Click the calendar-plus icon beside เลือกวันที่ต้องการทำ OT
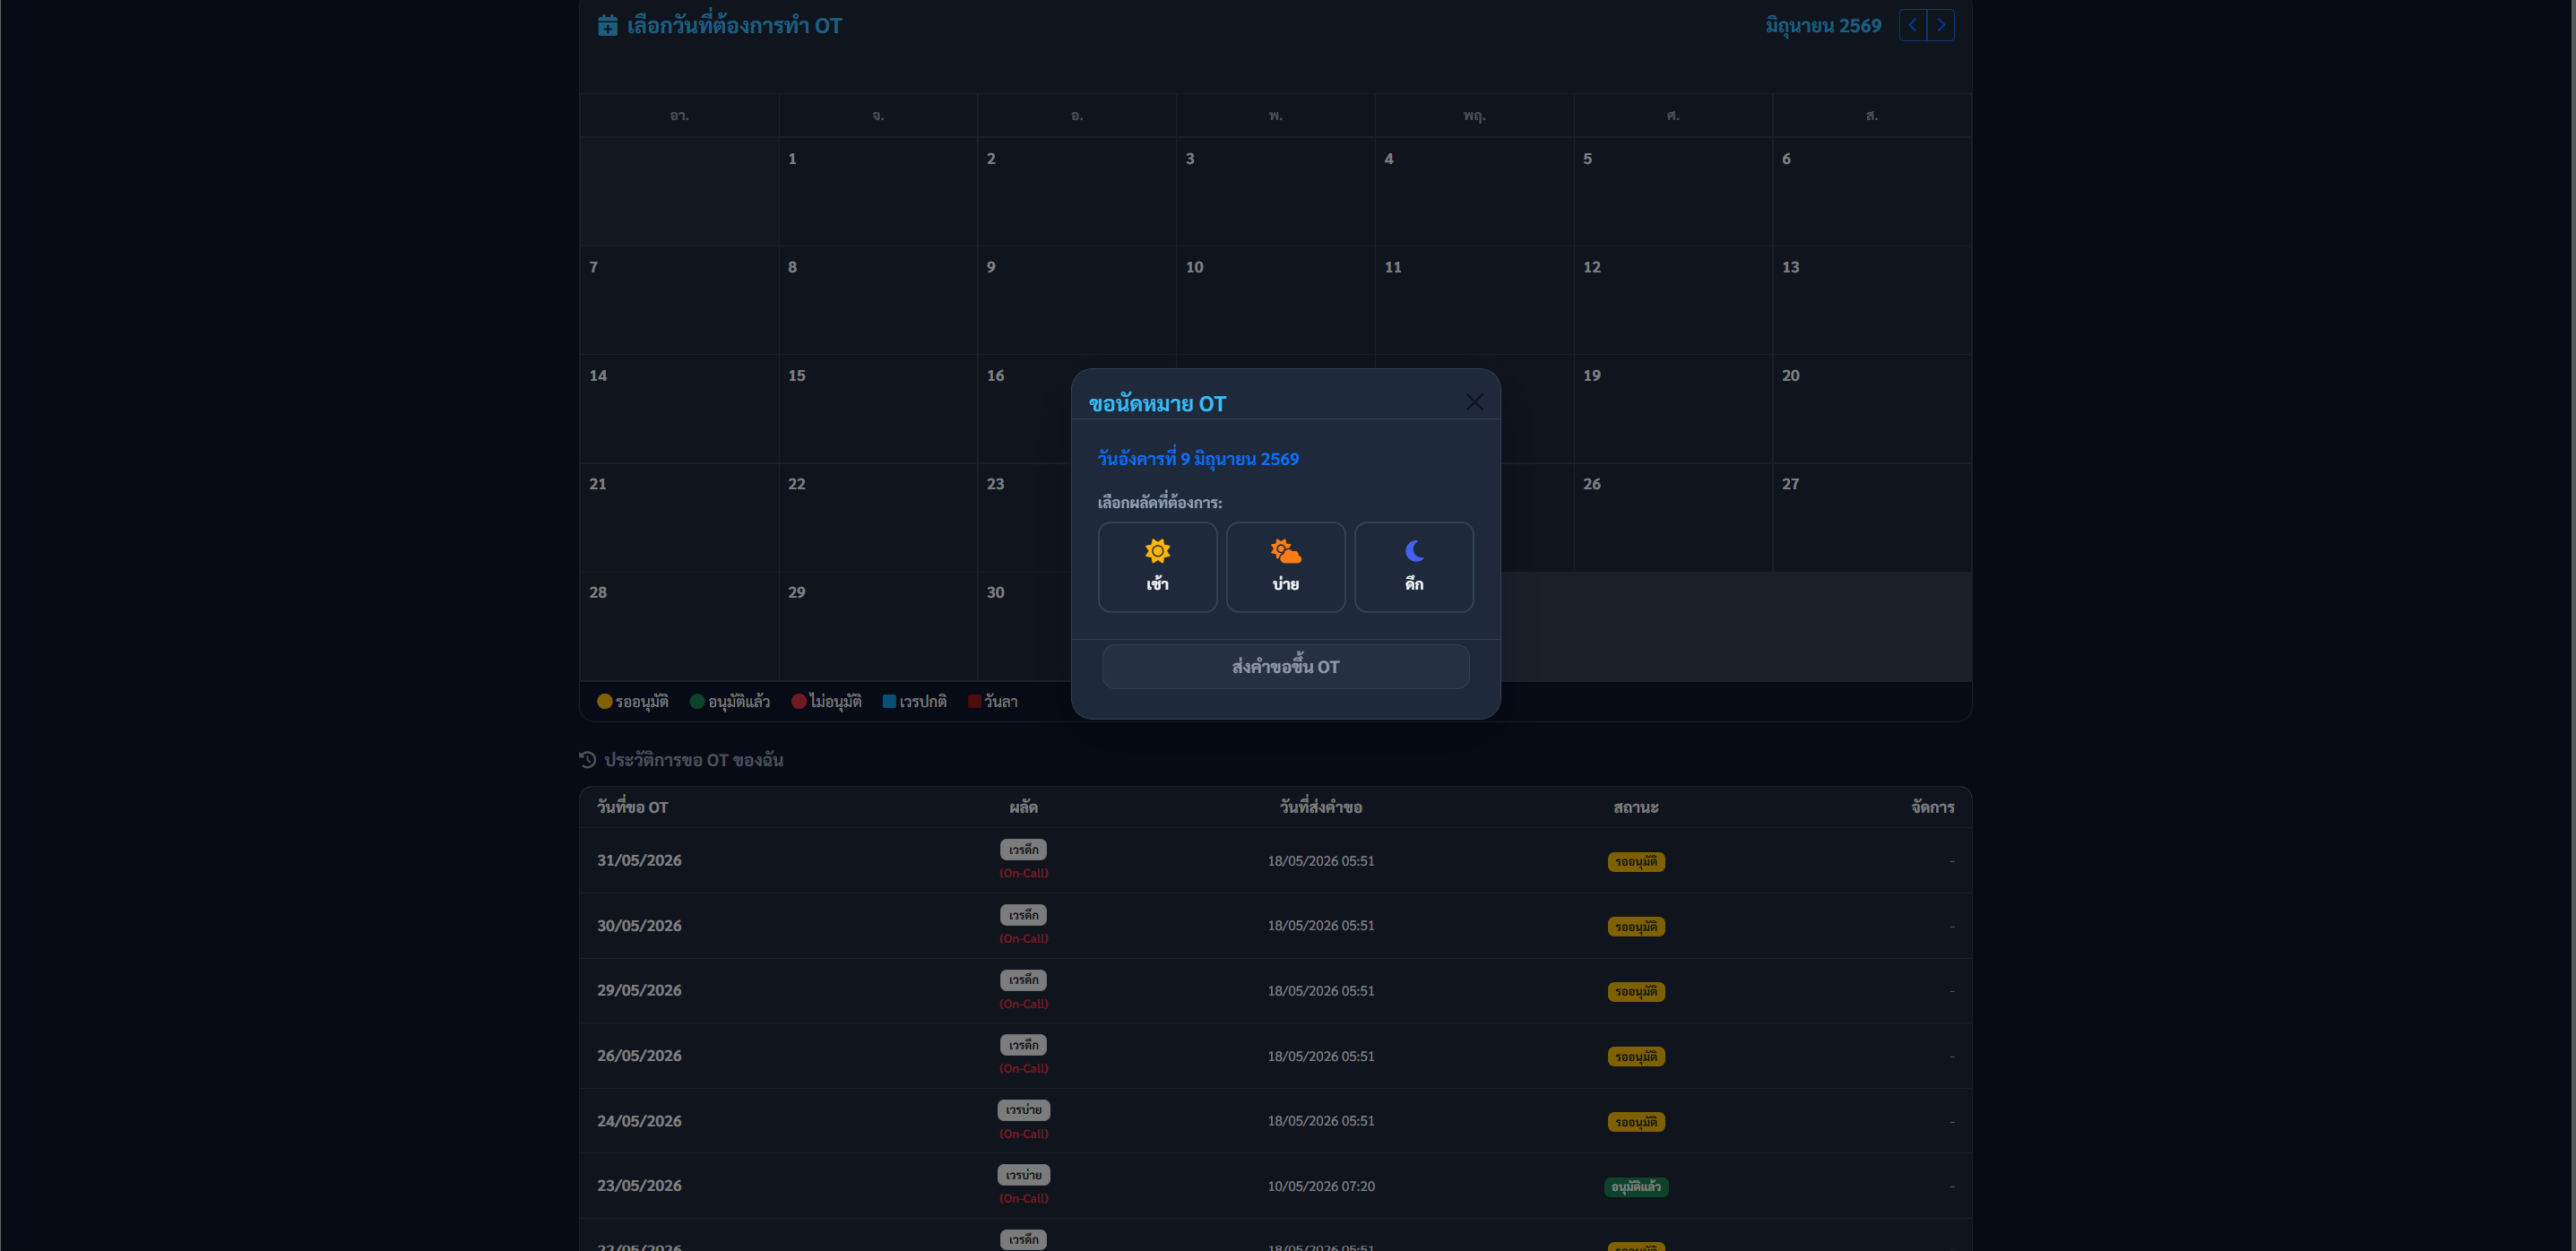The height and width of the screenshot is (1251, 2576). [607, 26]
